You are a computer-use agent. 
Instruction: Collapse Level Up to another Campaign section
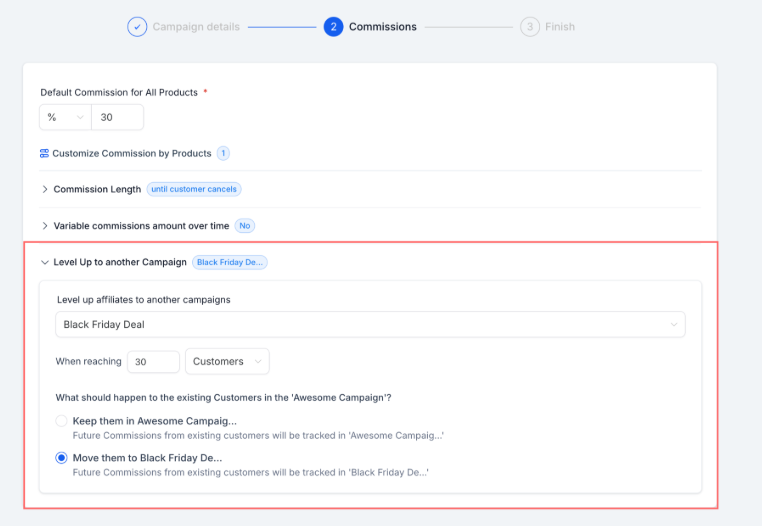tap(120, 262)
